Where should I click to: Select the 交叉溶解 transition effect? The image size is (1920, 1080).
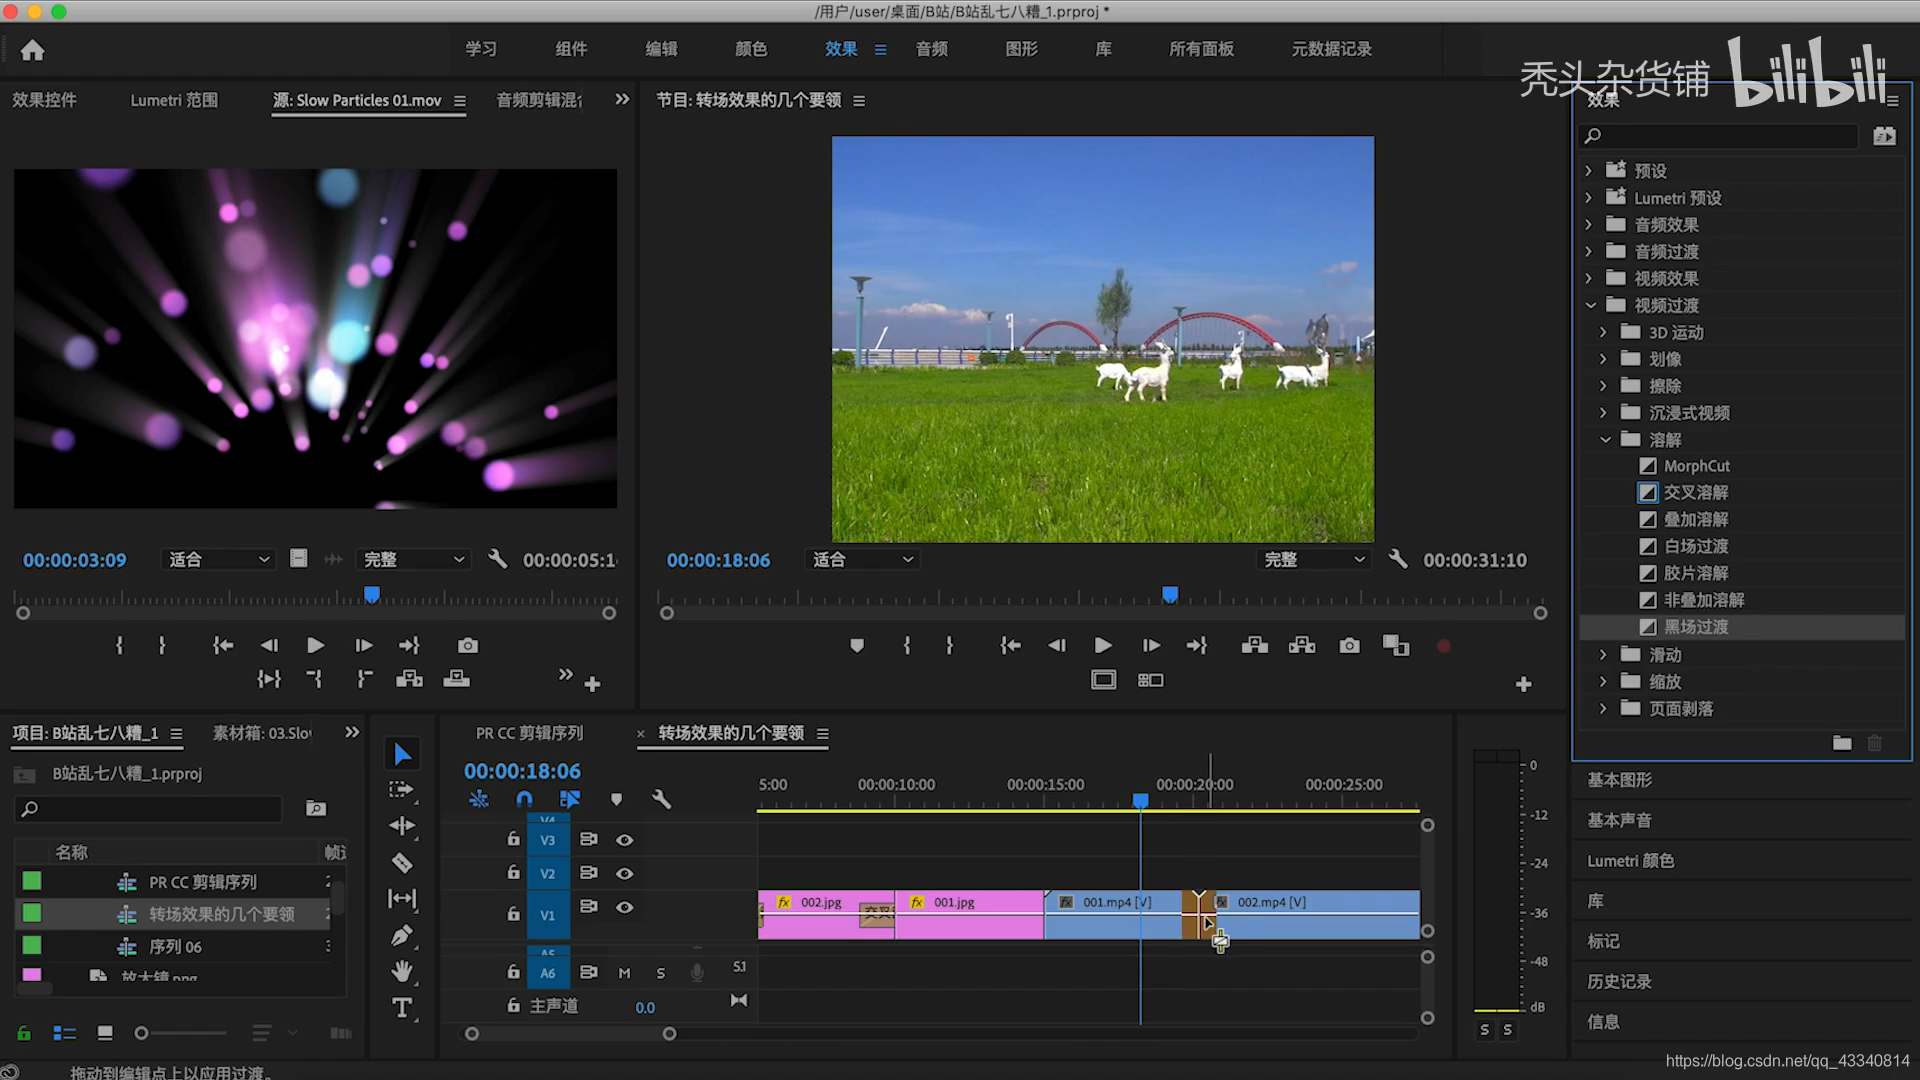(x=1695, y=492)
